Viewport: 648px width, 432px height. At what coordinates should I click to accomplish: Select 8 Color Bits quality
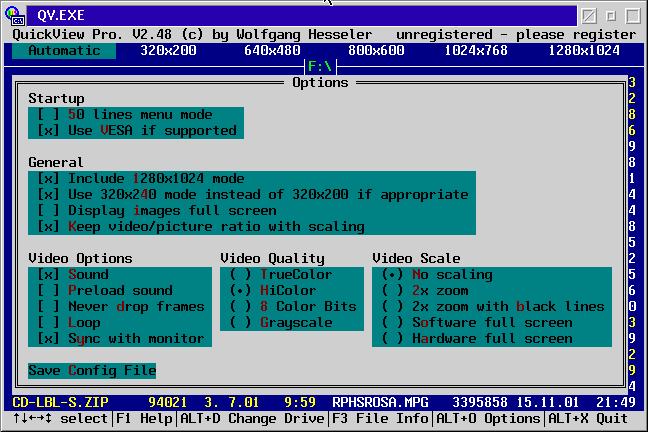coord(293,306)
